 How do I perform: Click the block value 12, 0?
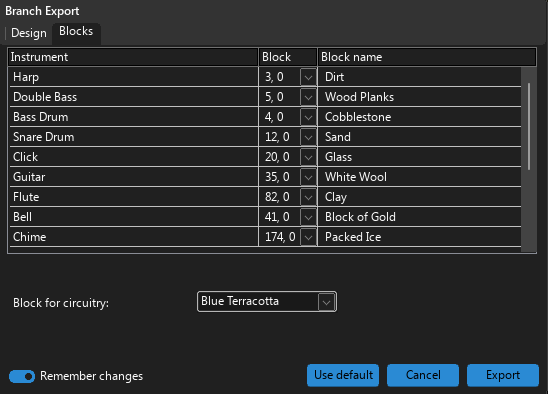pyautogui.click(x=277, y=137)
